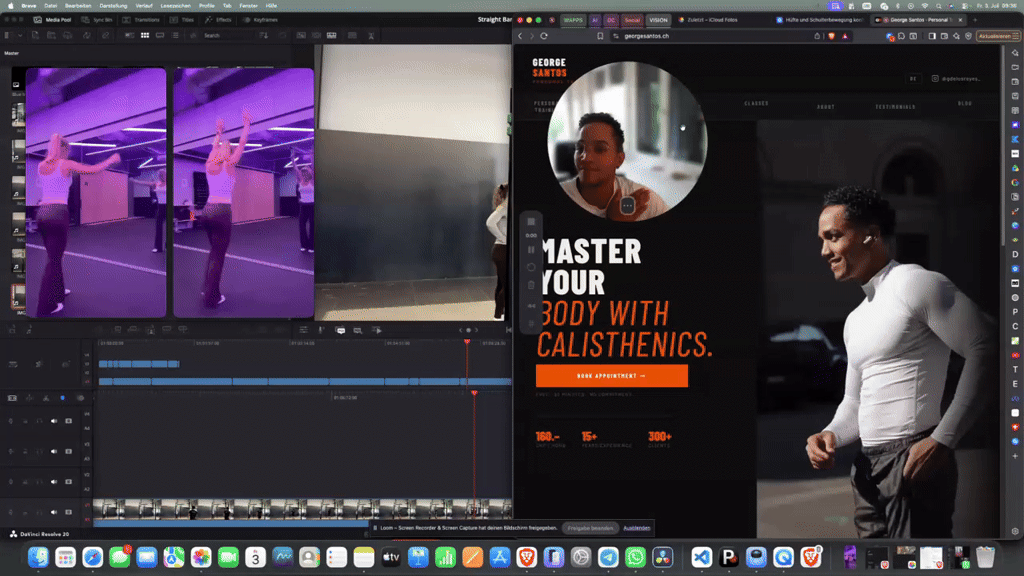
Task: Reload the georgesantos.ch page
Action: tap(544, 36)
